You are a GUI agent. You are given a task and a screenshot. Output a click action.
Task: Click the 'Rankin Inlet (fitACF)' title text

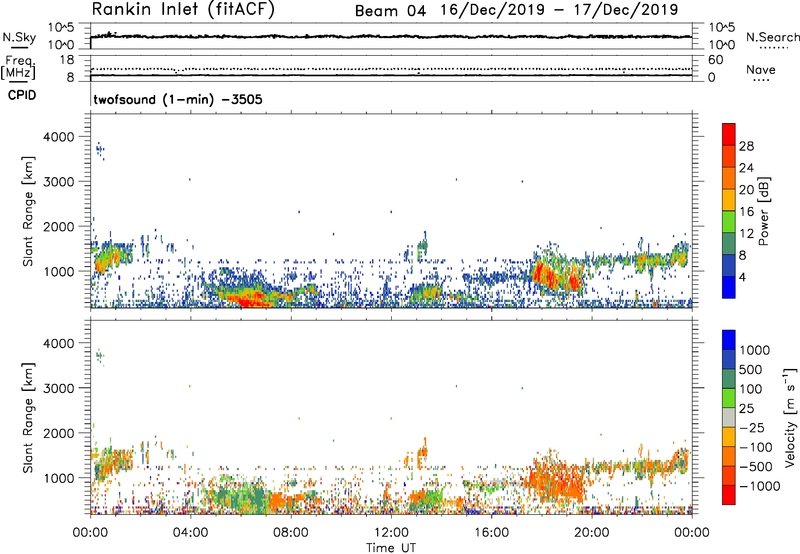pyautogui.click(x=183, y=9)
